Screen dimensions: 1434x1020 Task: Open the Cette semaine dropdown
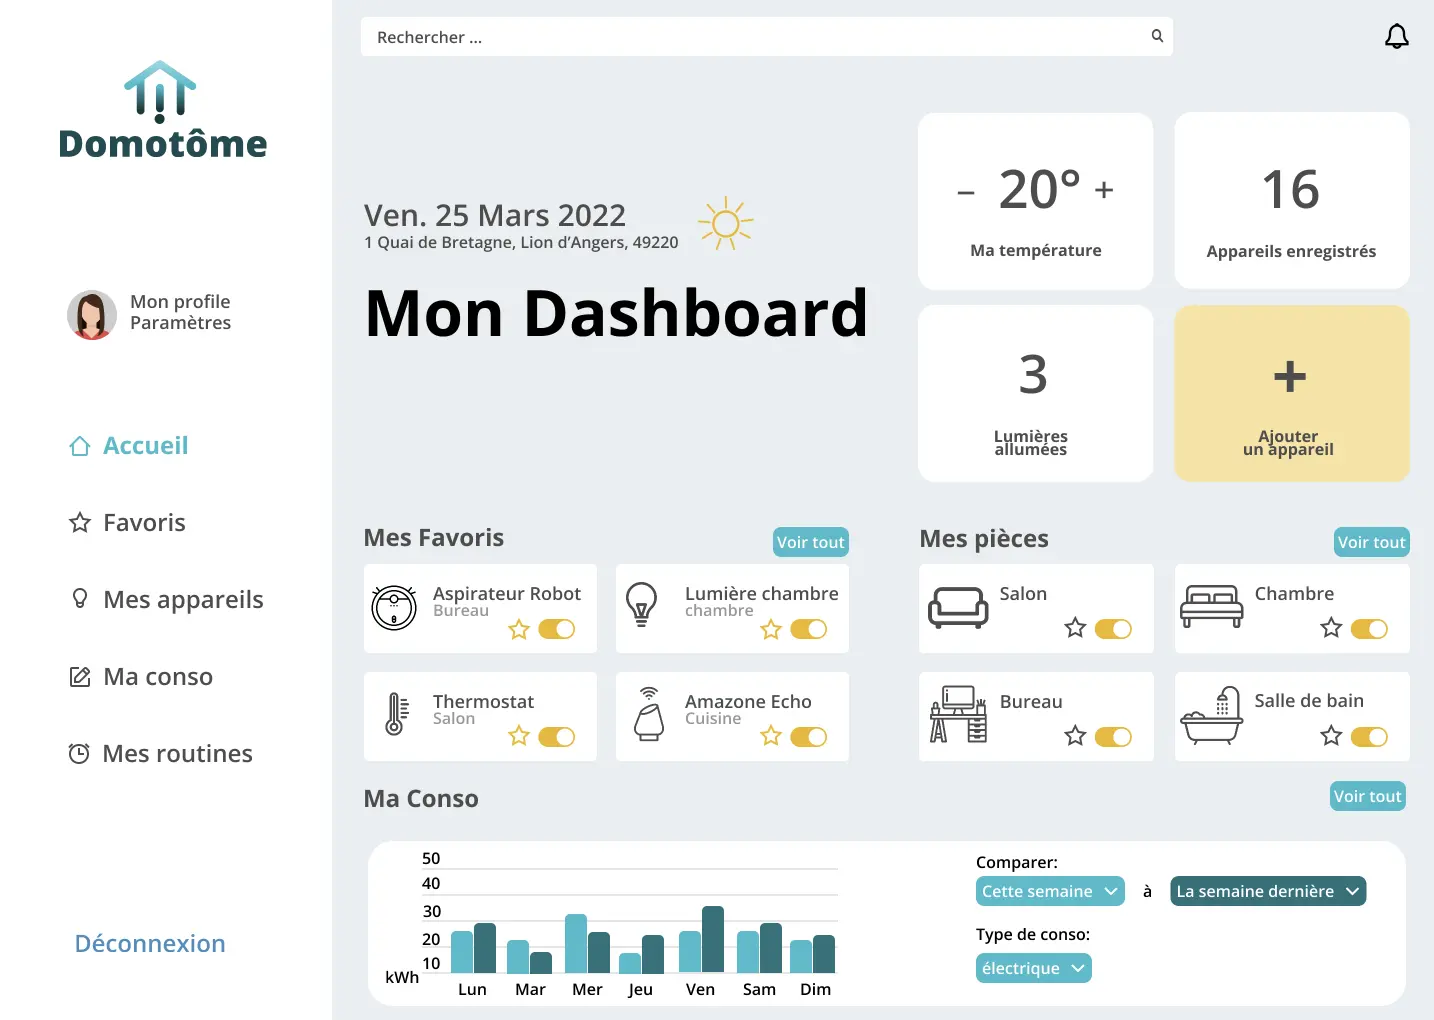click(1050, 891)
